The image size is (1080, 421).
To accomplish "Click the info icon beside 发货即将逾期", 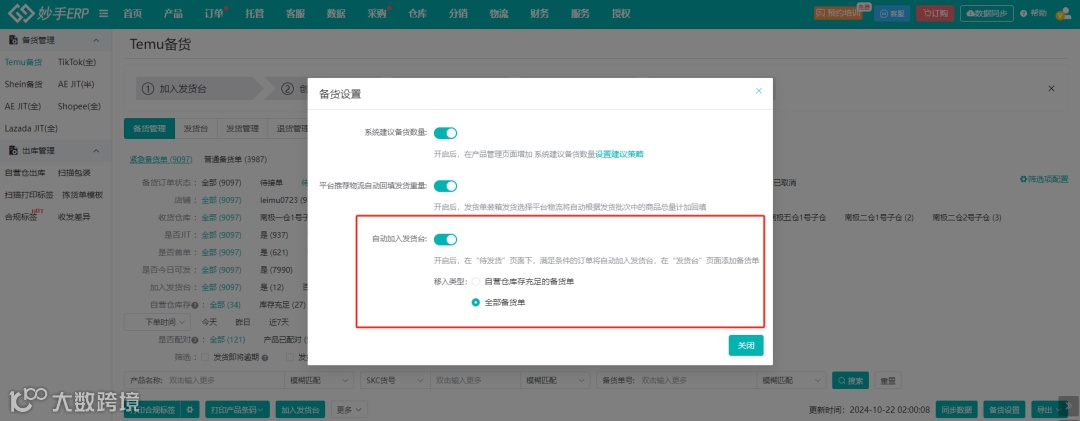I will click(x=265, y=358).
